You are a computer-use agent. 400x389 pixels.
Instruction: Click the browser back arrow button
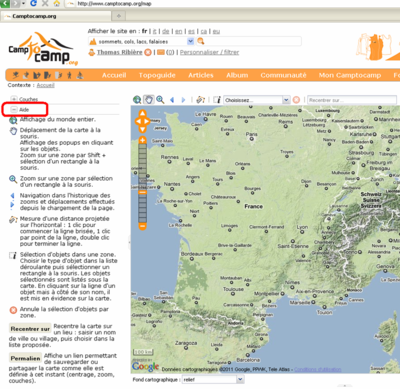[x=5, y=3]
